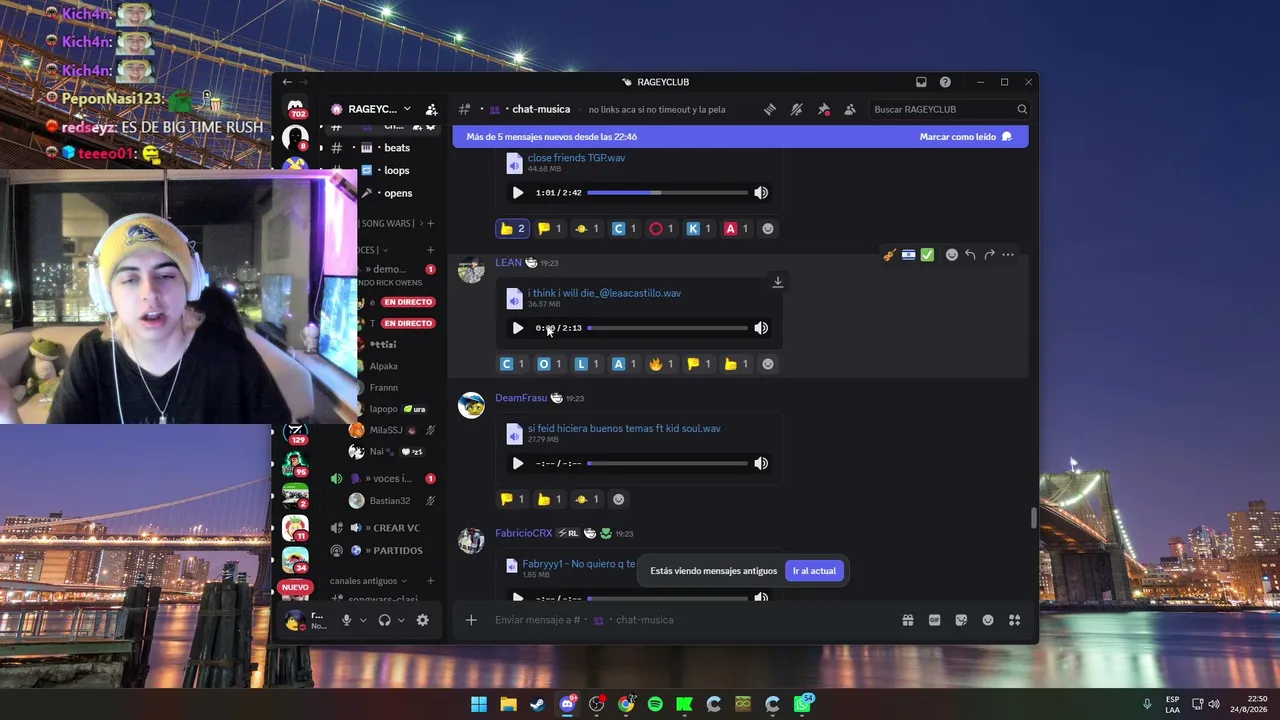Toggle the yellow flag reaction on DeamFrasu's message

[512, 499]
